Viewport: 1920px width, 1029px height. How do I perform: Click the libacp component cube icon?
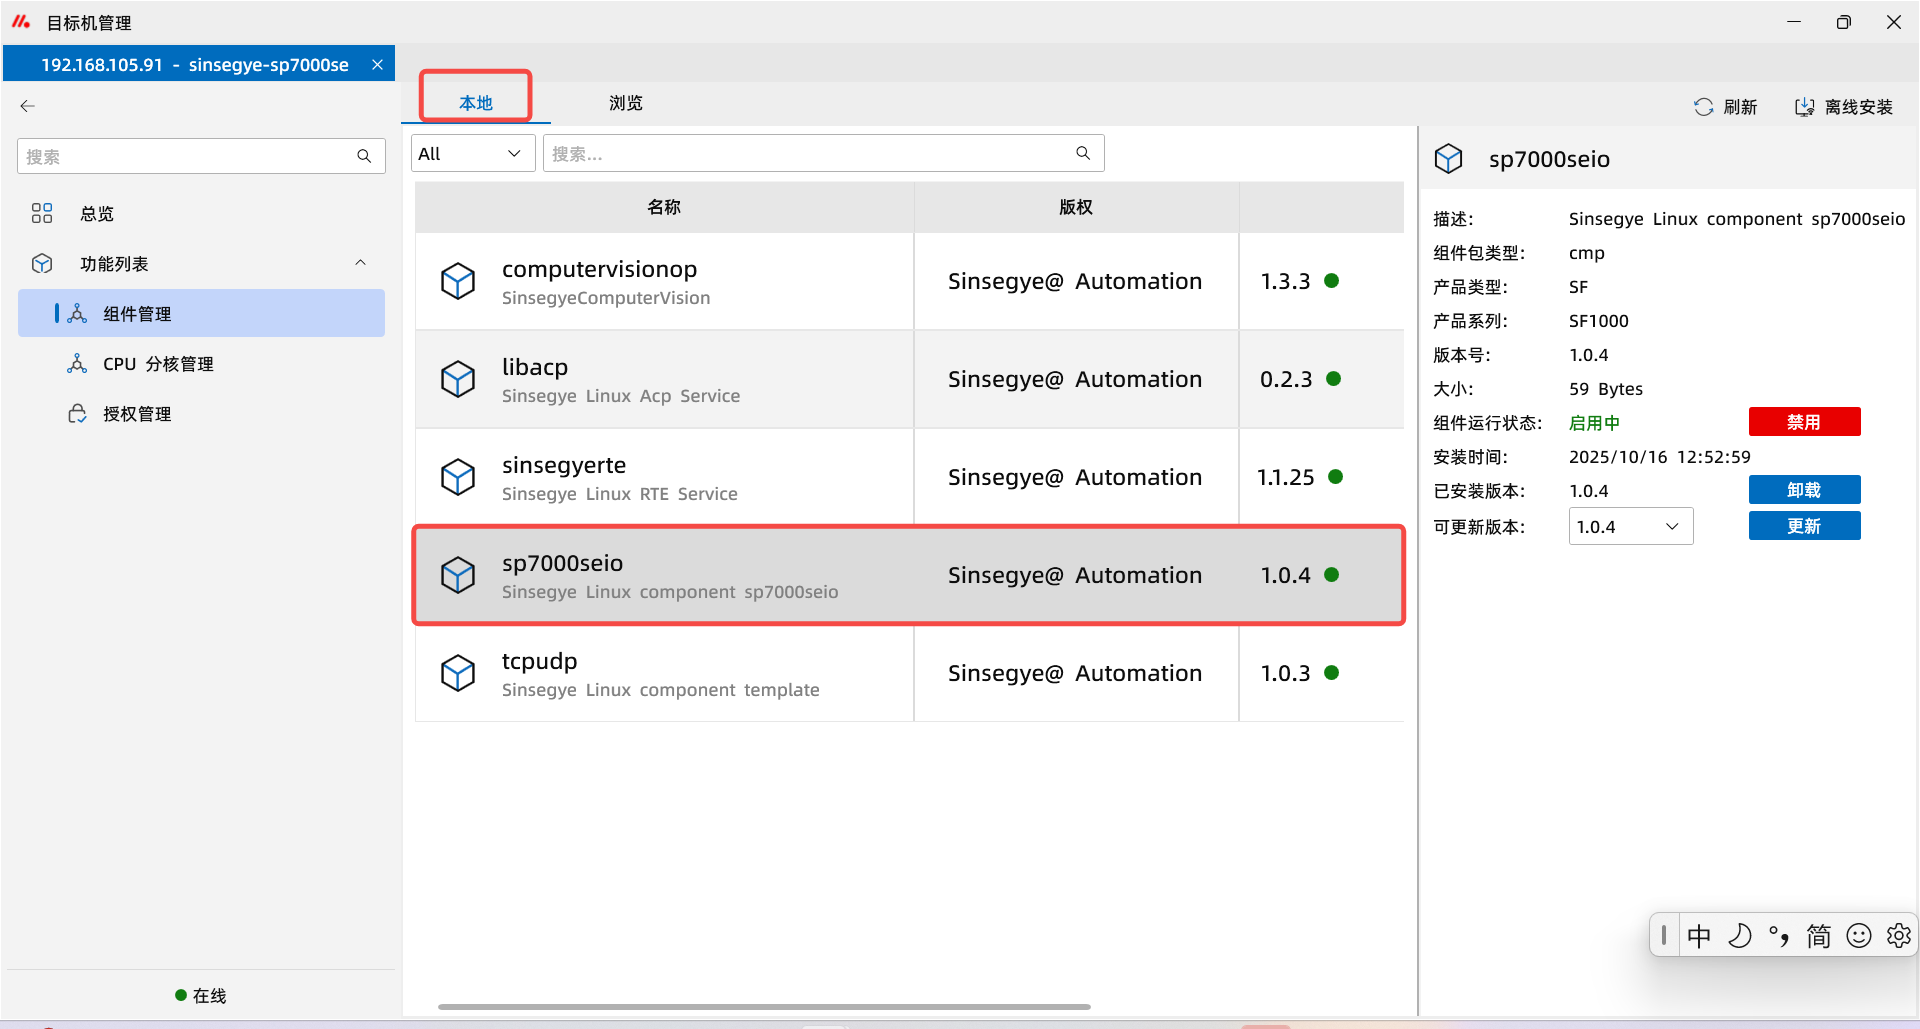pos(458,379)
